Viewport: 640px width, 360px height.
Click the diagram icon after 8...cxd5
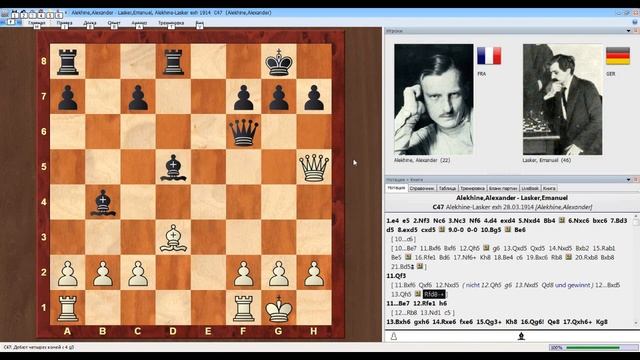click(x=442, y=230)
